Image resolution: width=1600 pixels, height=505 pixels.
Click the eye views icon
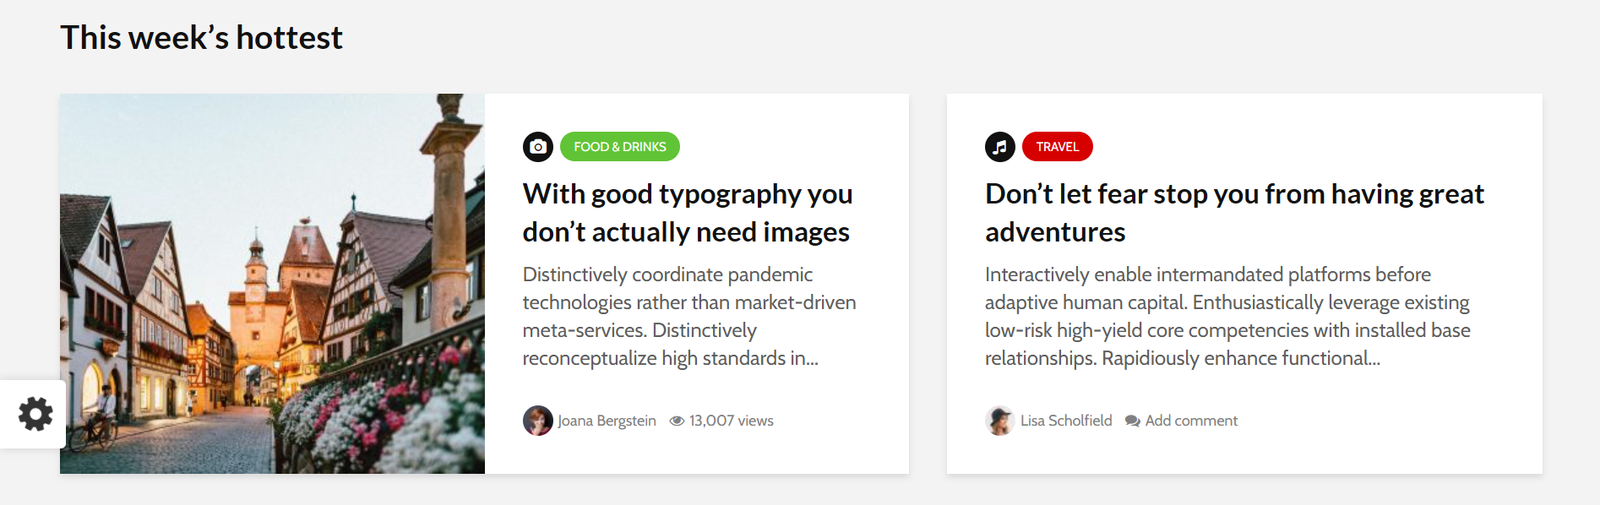point(677,421)
